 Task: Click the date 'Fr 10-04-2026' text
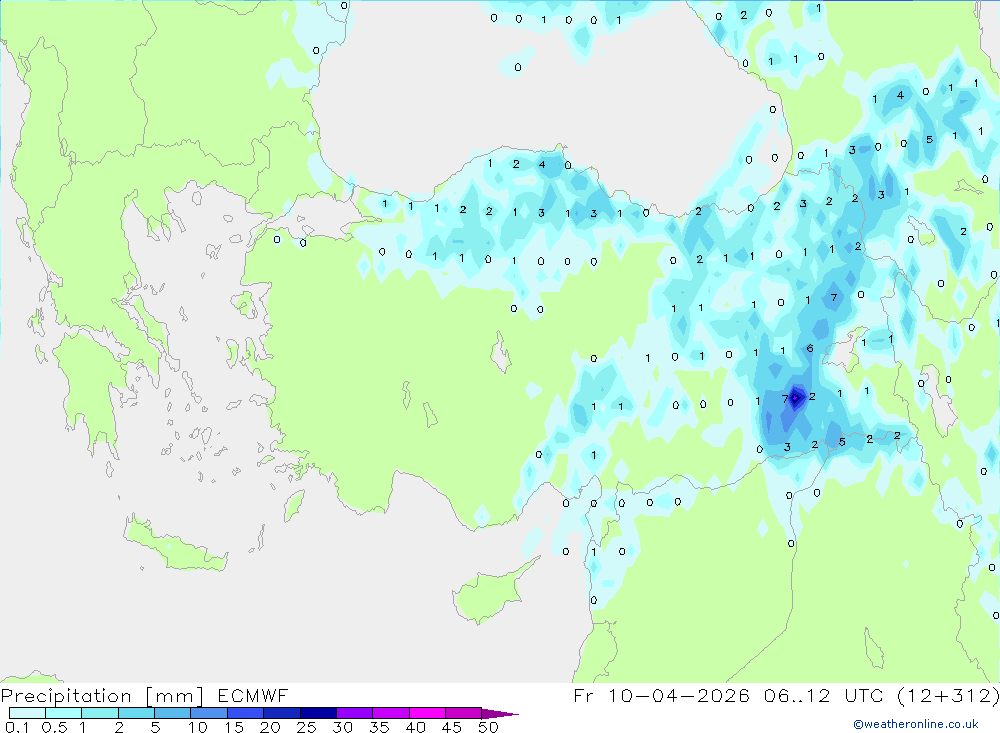click(661, 695)
